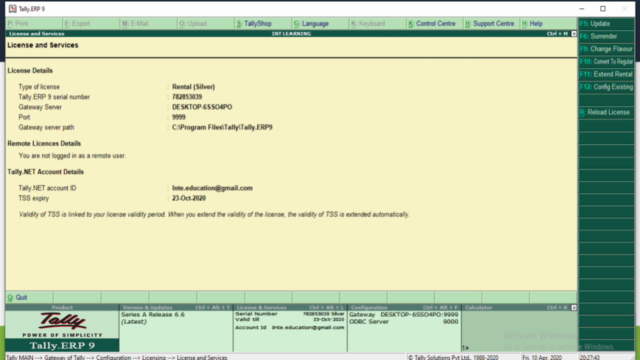This screenshot has width=640, height=360.
Task: Click the clock time in status bar
Action: pyautogui.click(x=590, y=357)
